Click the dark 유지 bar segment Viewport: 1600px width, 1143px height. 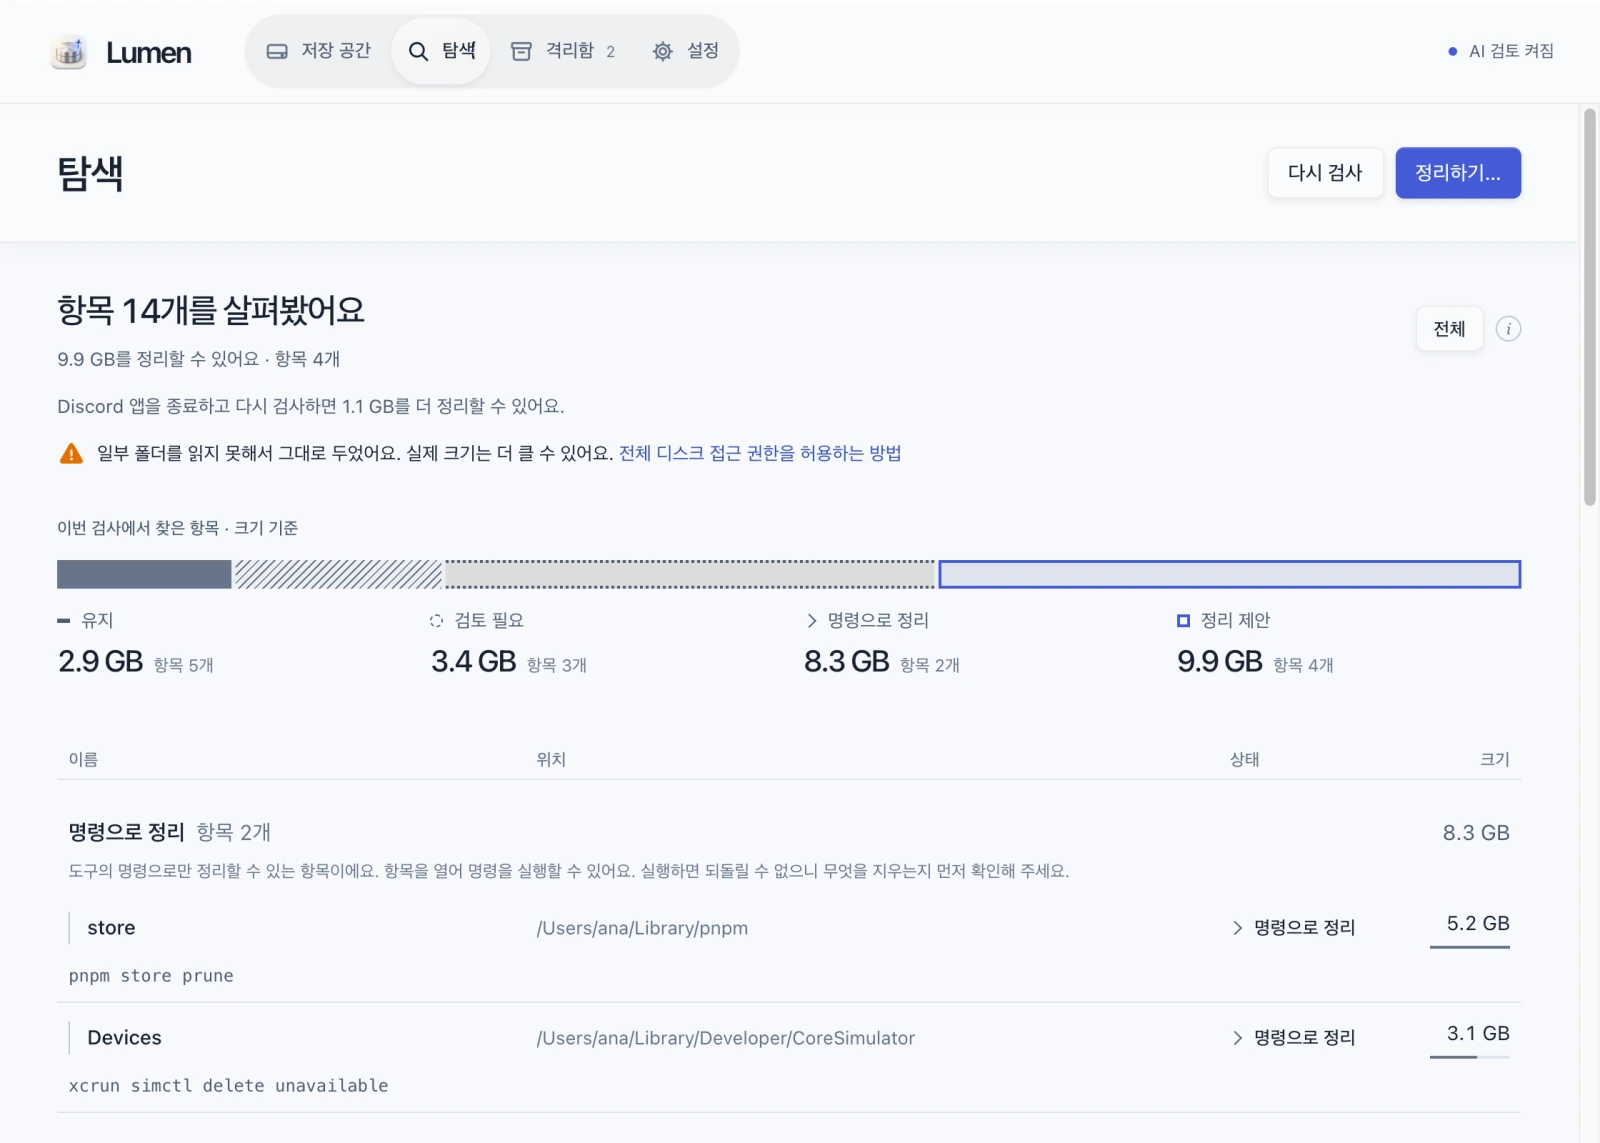tap(144, 574)
